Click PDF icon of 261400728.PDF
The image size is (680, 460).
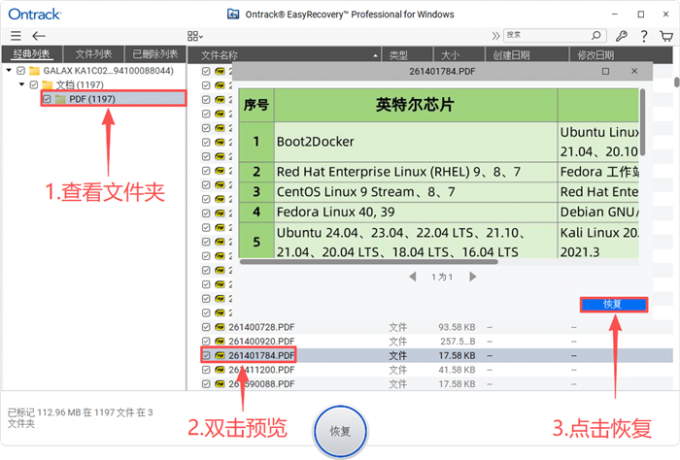pos(220,327)
